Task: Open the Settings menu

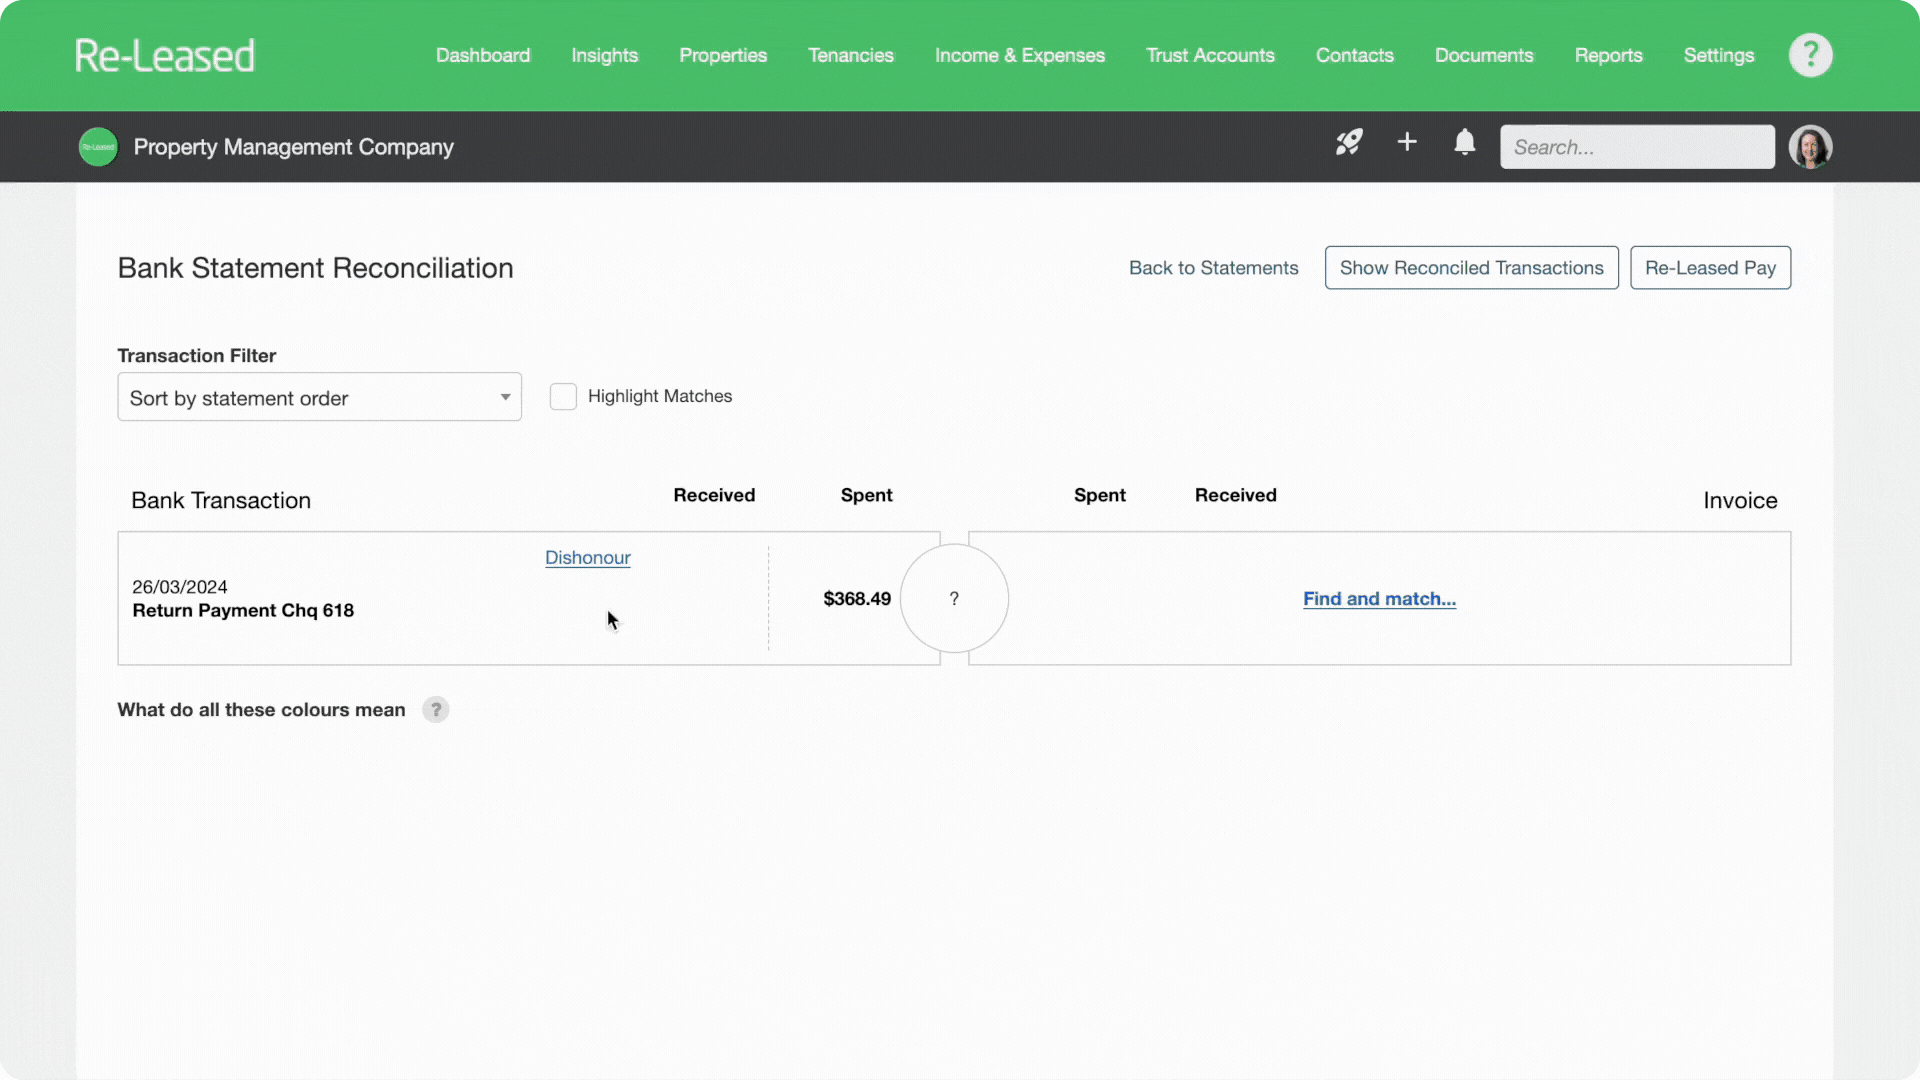Action: pyautogui.click(x=1719, y=56)
